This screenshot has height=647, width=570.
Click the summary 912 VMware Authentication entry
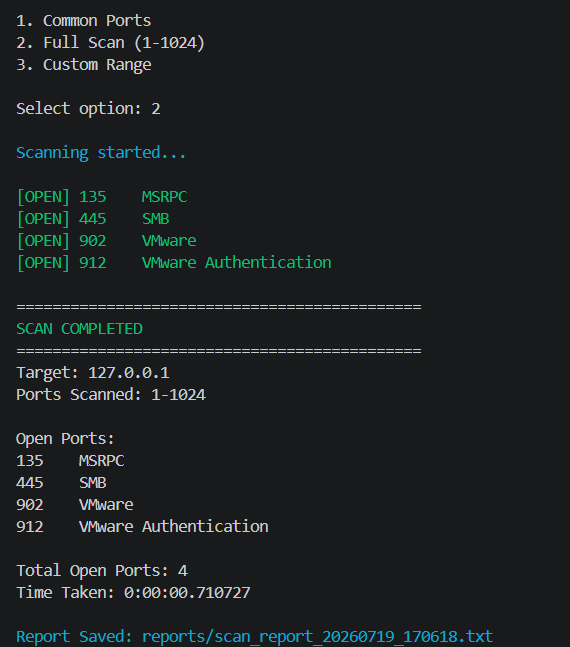142,527
